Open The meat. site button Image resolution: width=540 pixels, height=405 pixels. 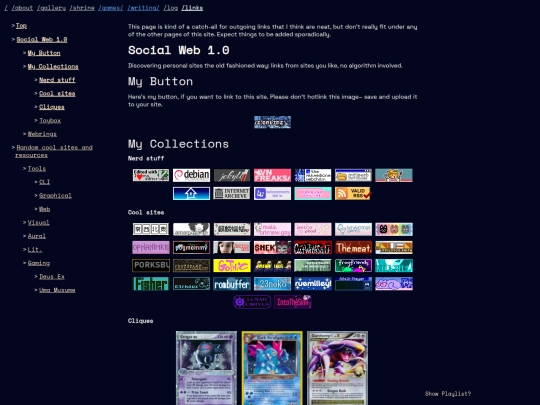353,247
